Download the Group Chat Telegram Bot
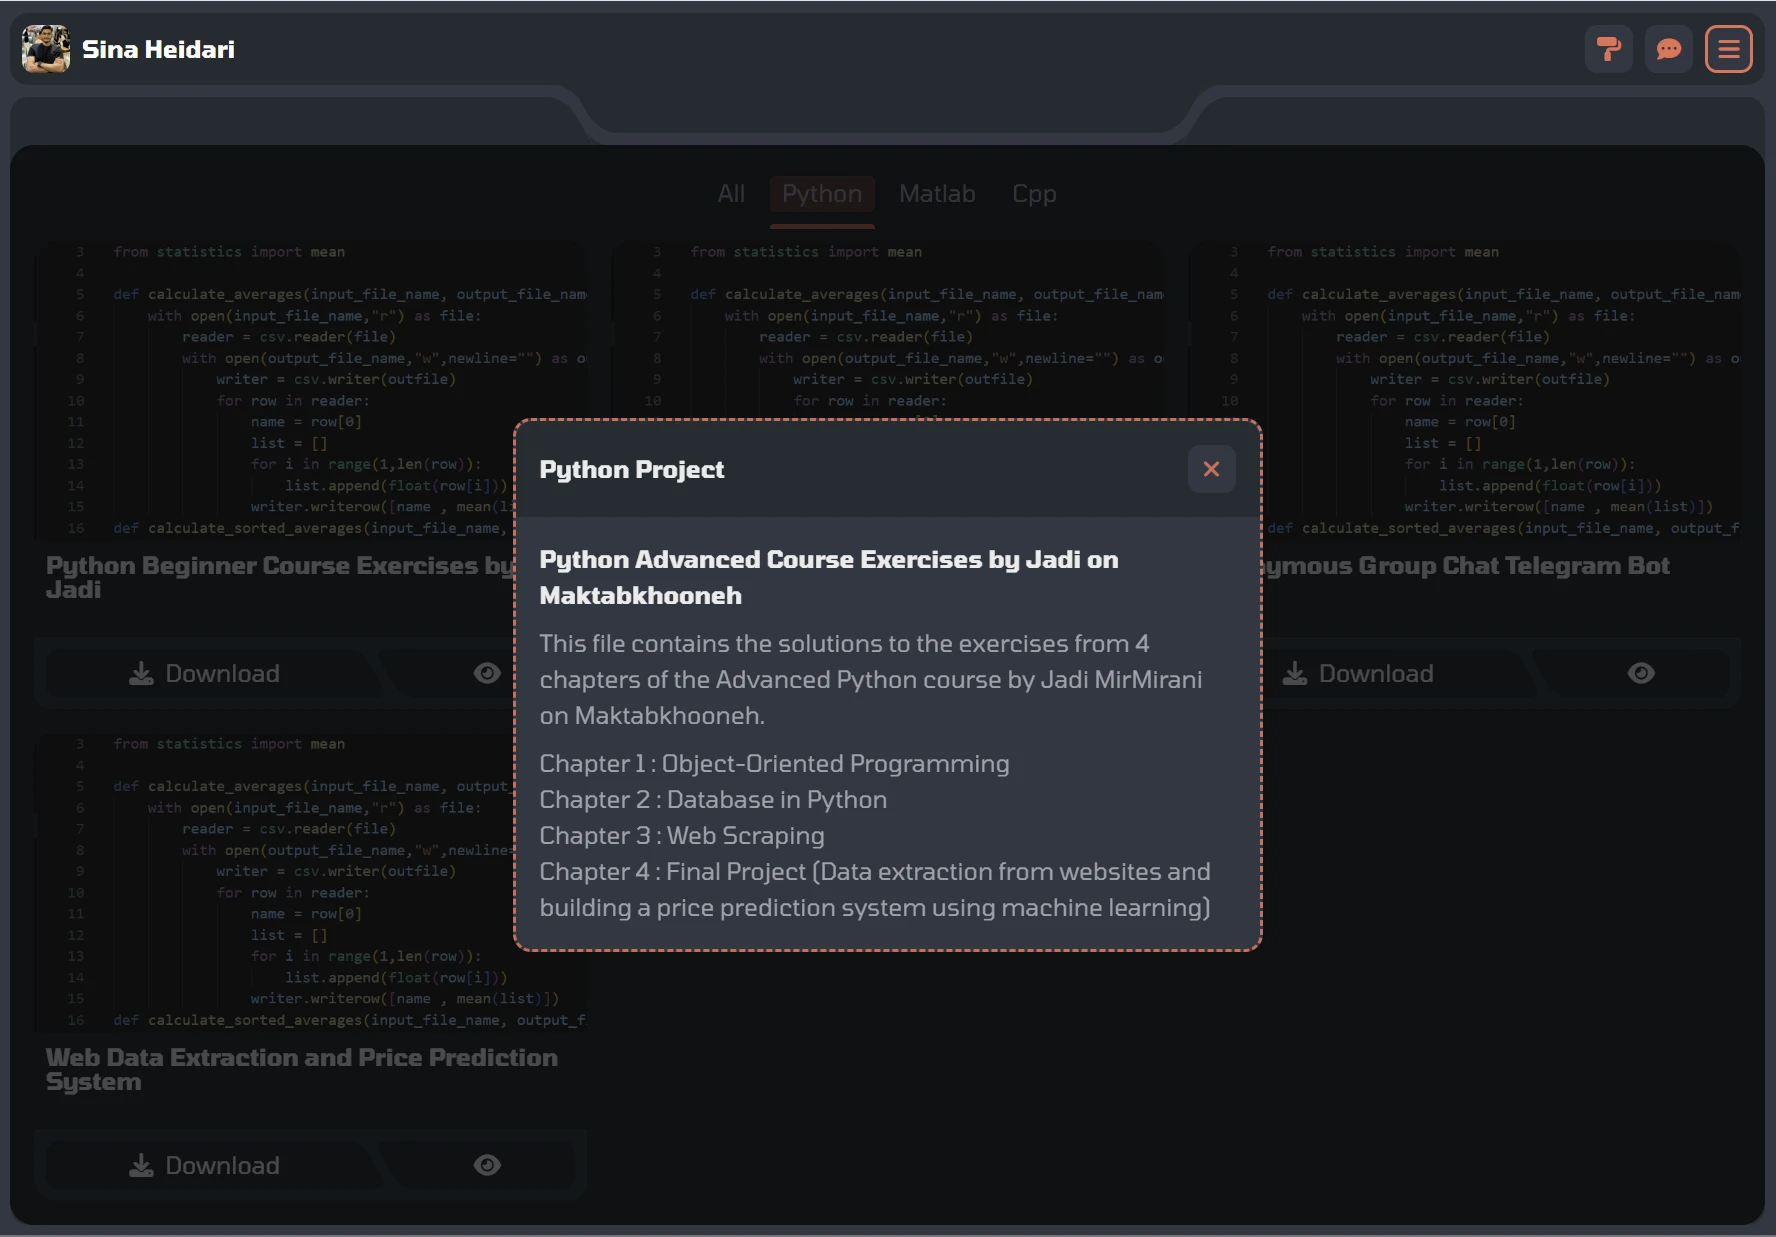Screen dimensions: 1776x1237 pos(1358,673)
